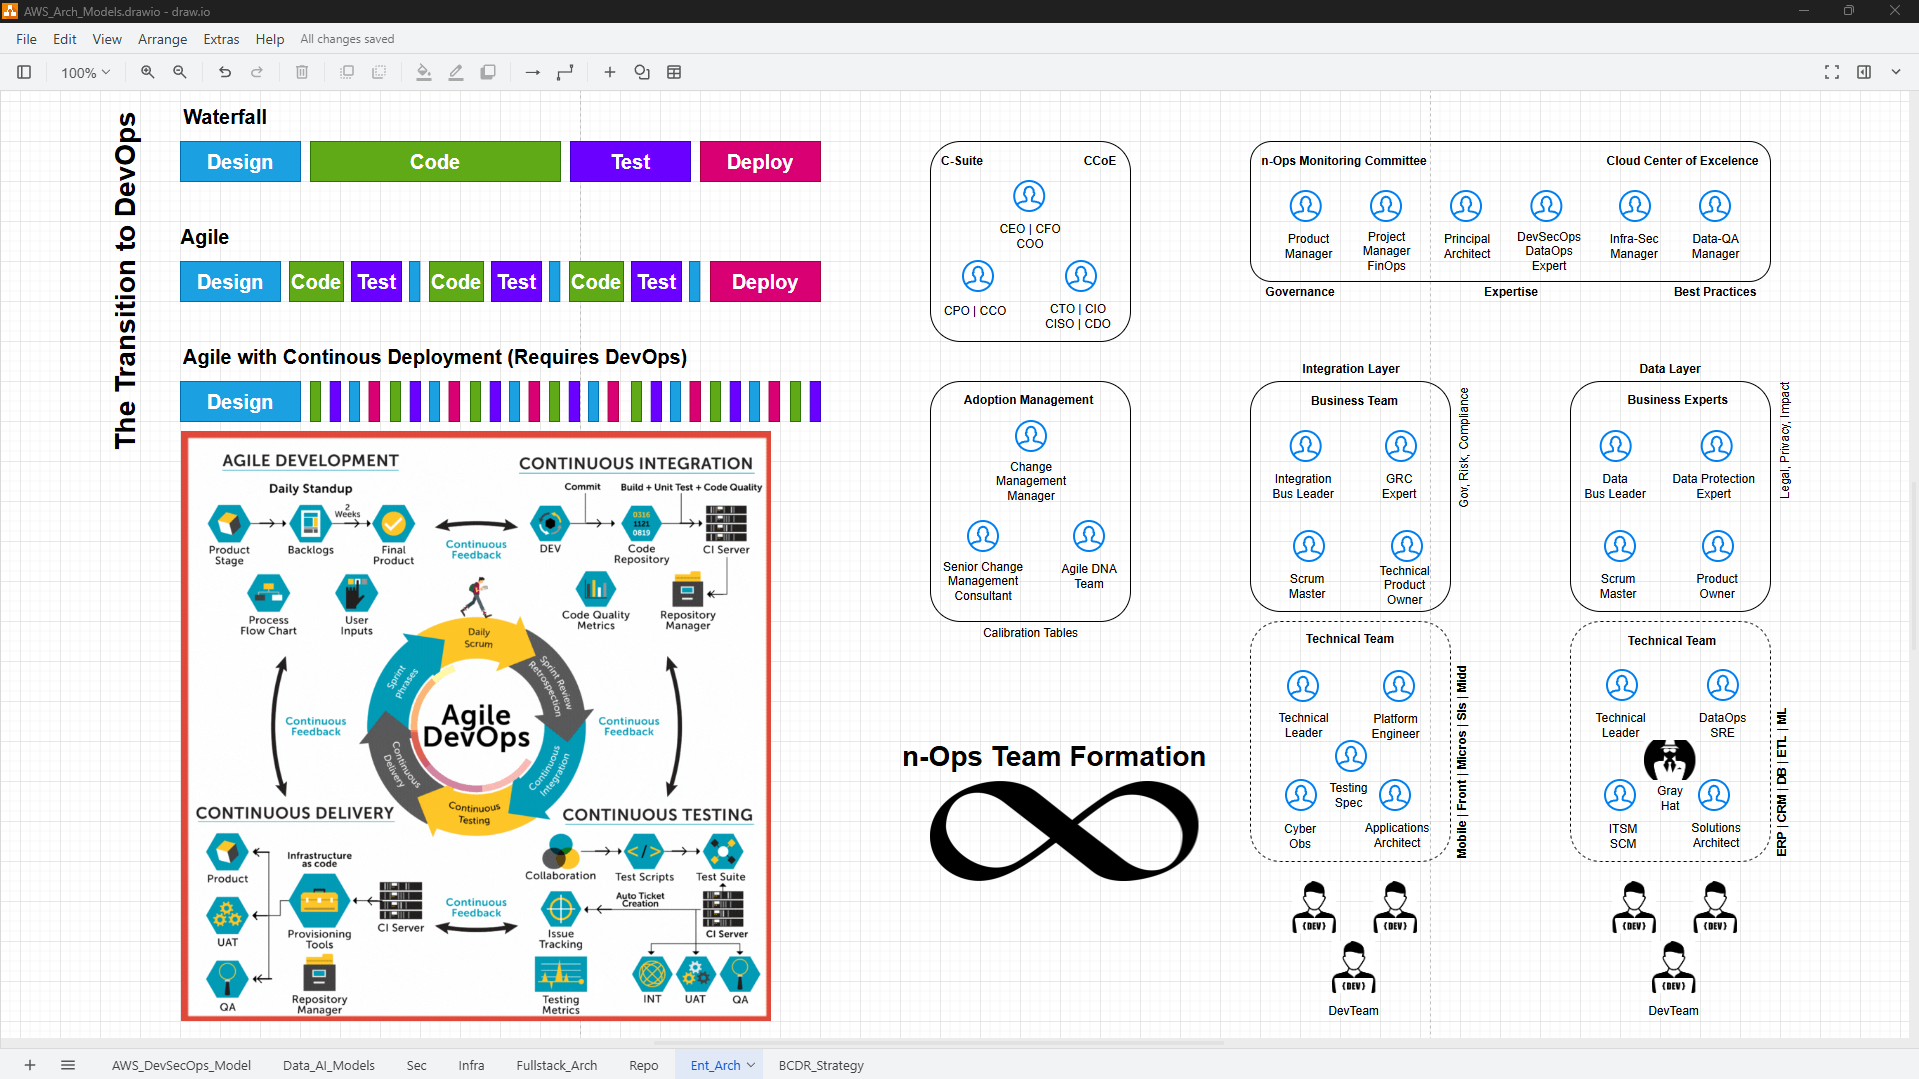The height and width of the screenshot is (1079, 1919).
Task: Select the Agile DevOps infographic image
Action: (476, 726)
